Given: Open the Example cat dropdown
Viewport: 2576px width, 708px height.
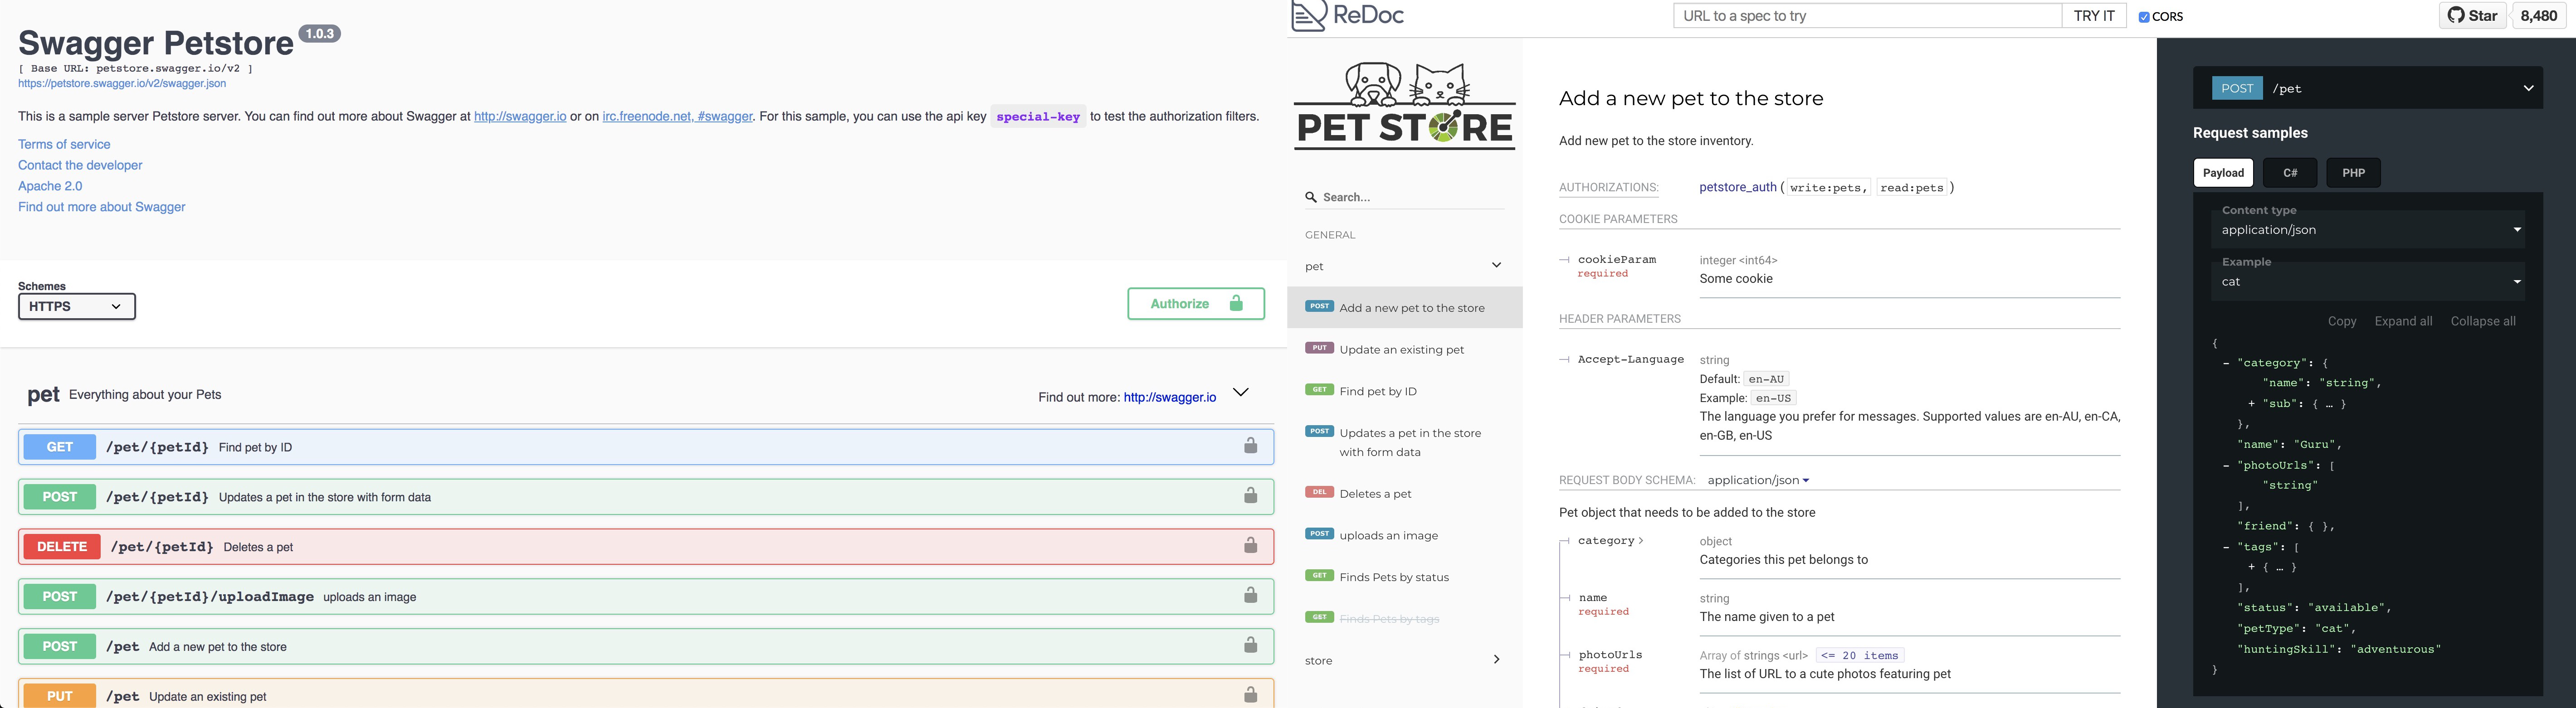Looking at the screenshot, I should (x=2367, y=281).
